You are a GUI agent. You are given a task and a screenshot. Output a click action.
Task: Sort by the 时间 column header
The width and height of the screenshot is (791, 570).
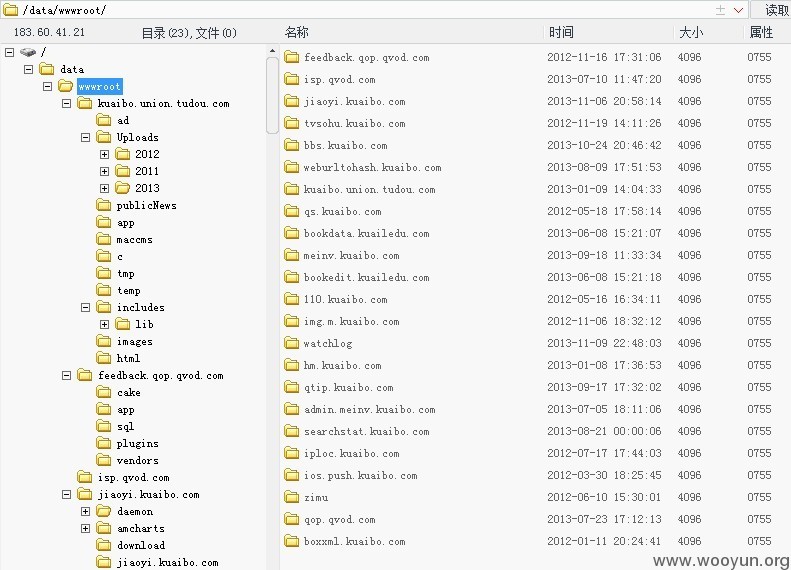click(x=561, y=32)
